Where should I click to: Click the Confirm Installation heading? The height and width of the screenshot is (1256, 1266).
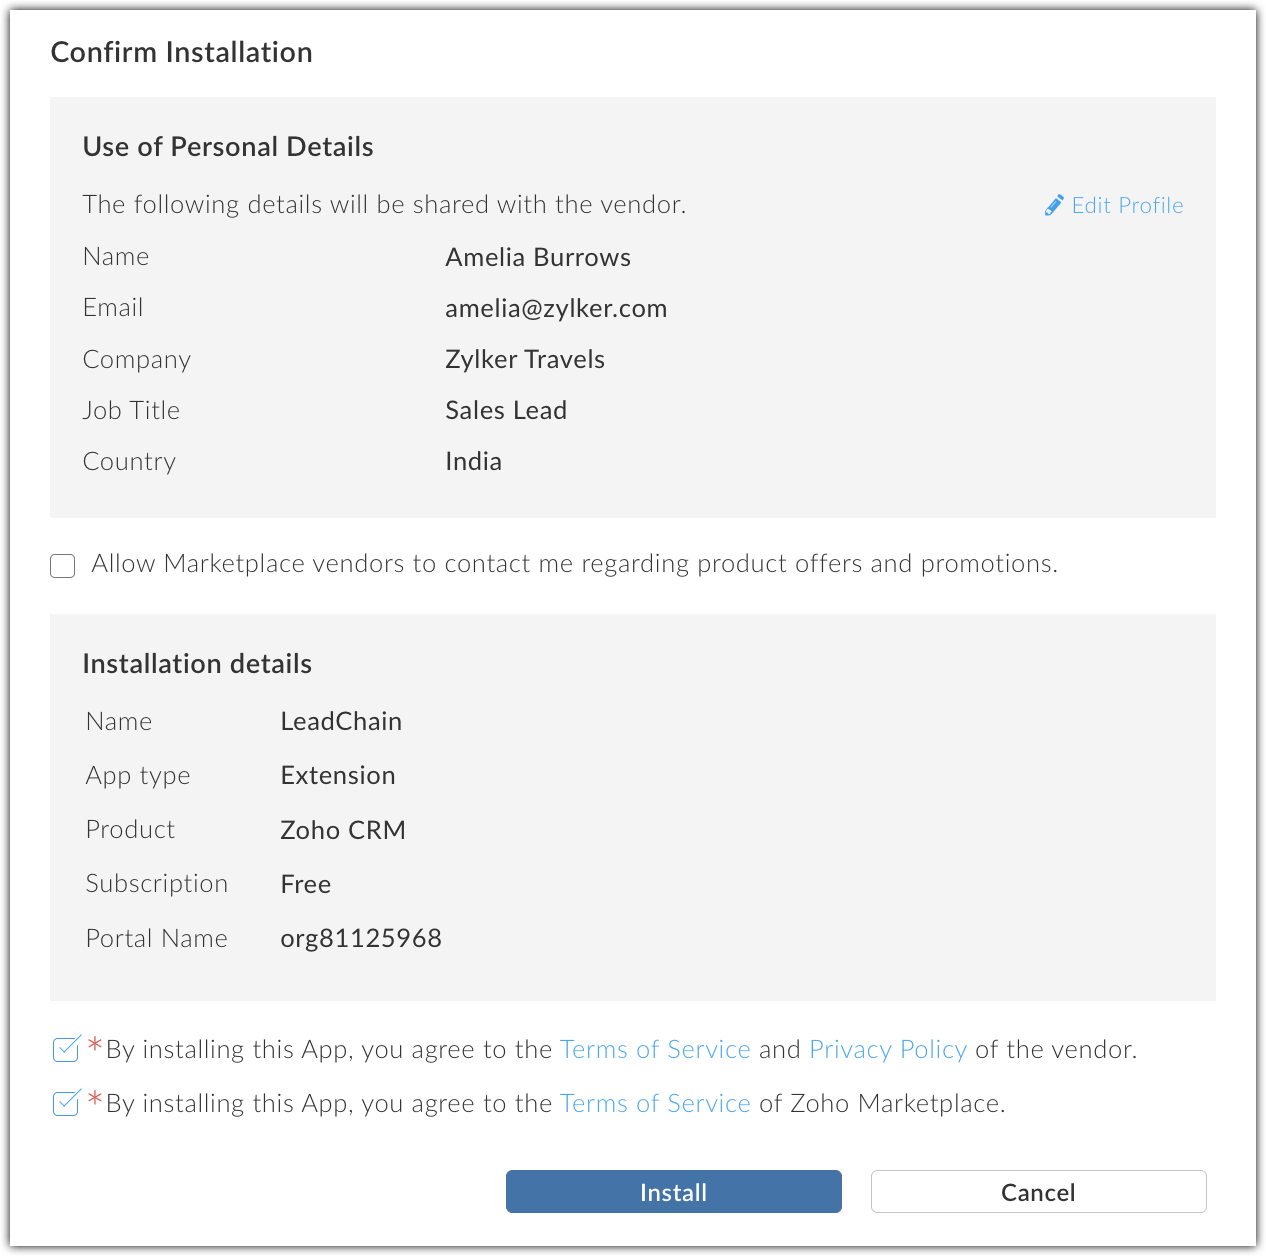[x=182, y=52]
